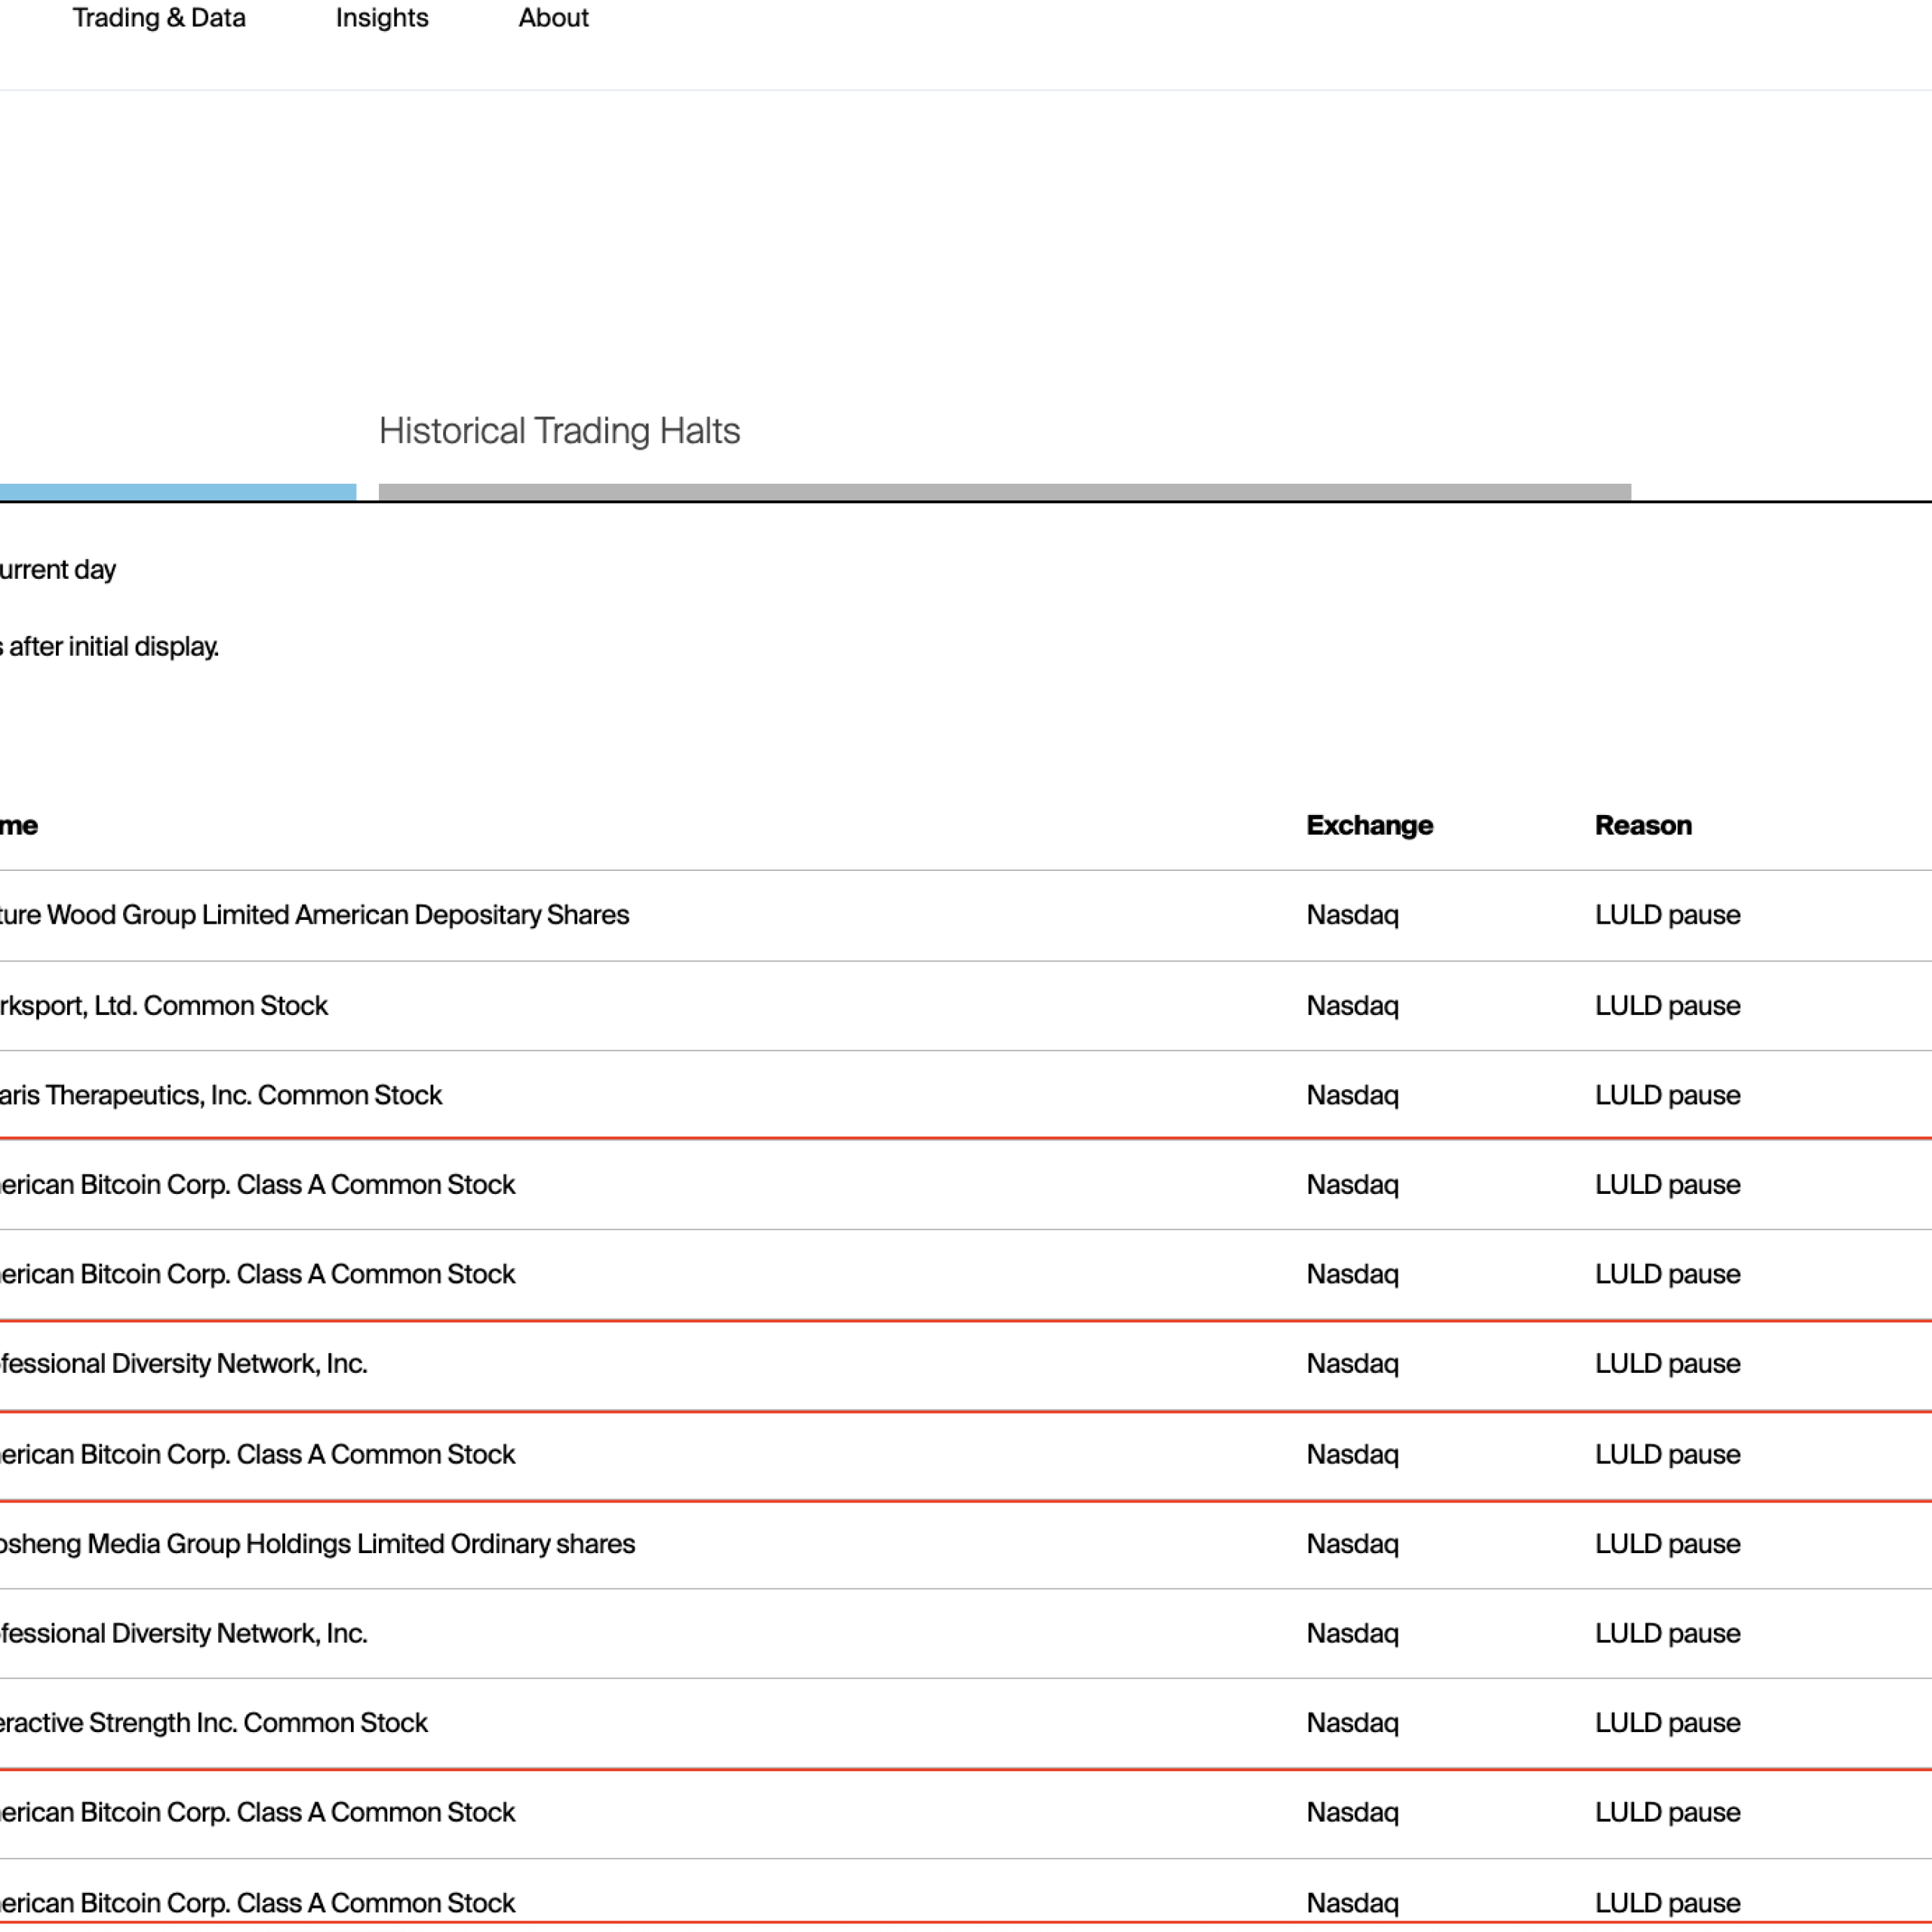
Task: Sort by the Exchange column header
Action: (1369, 825)
